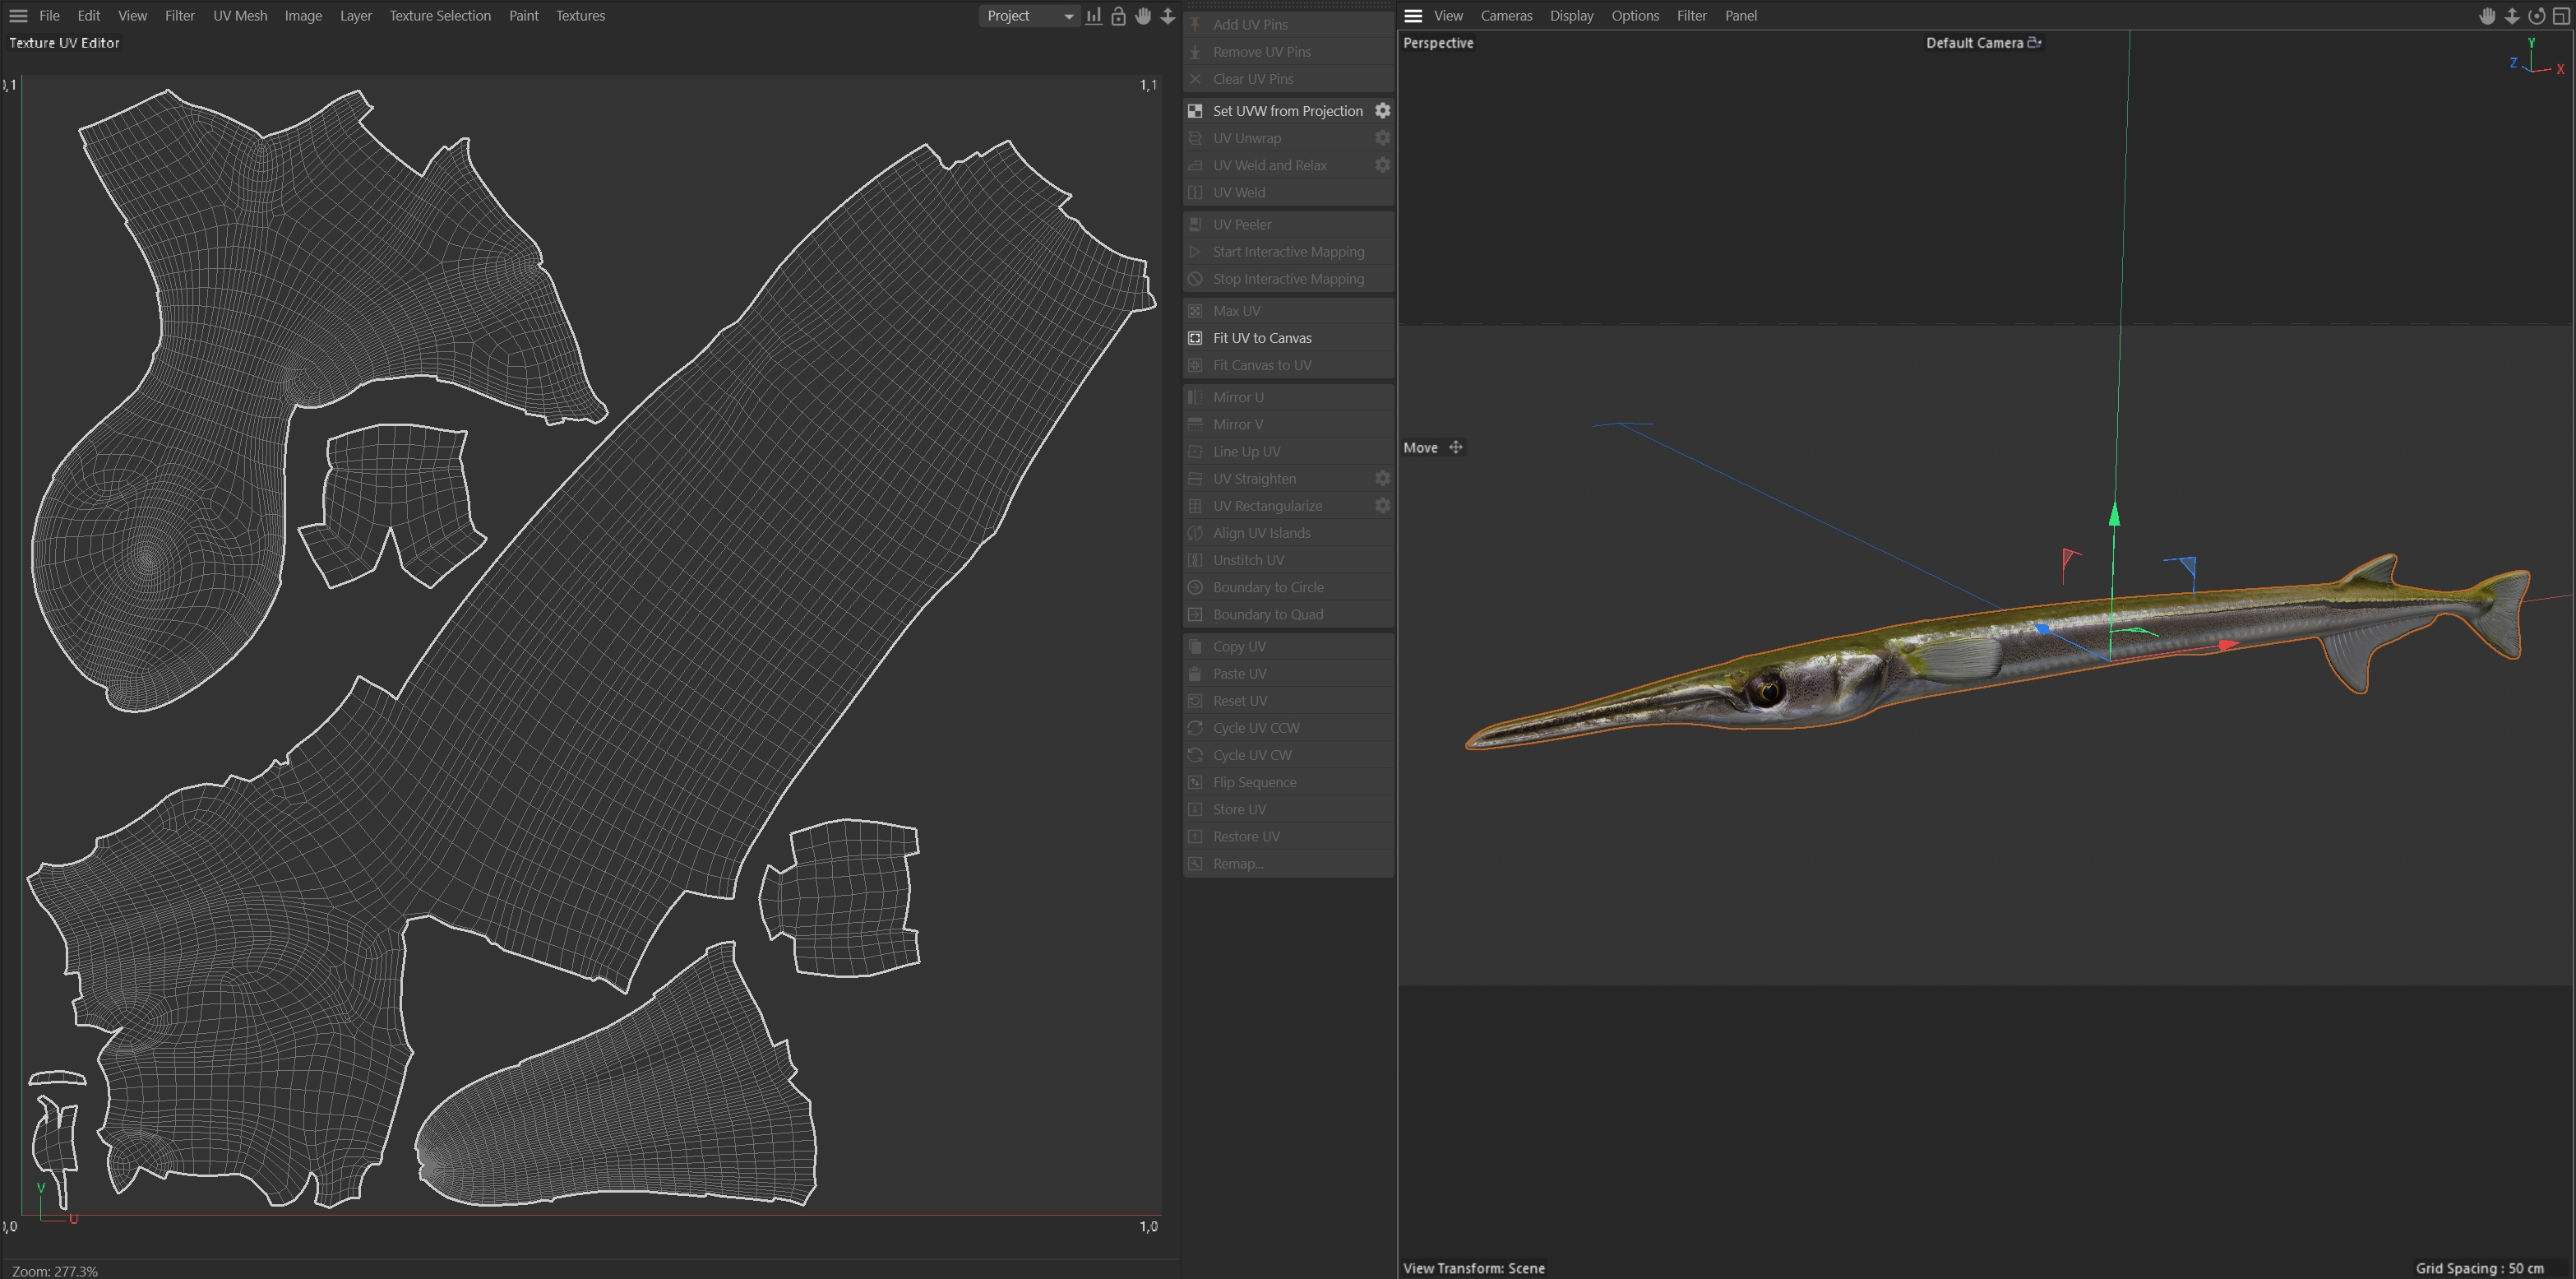This screenshot has height=1279, width=2576.
Task: Click the UV editor histogram icon
Action: pos(1094,16)
